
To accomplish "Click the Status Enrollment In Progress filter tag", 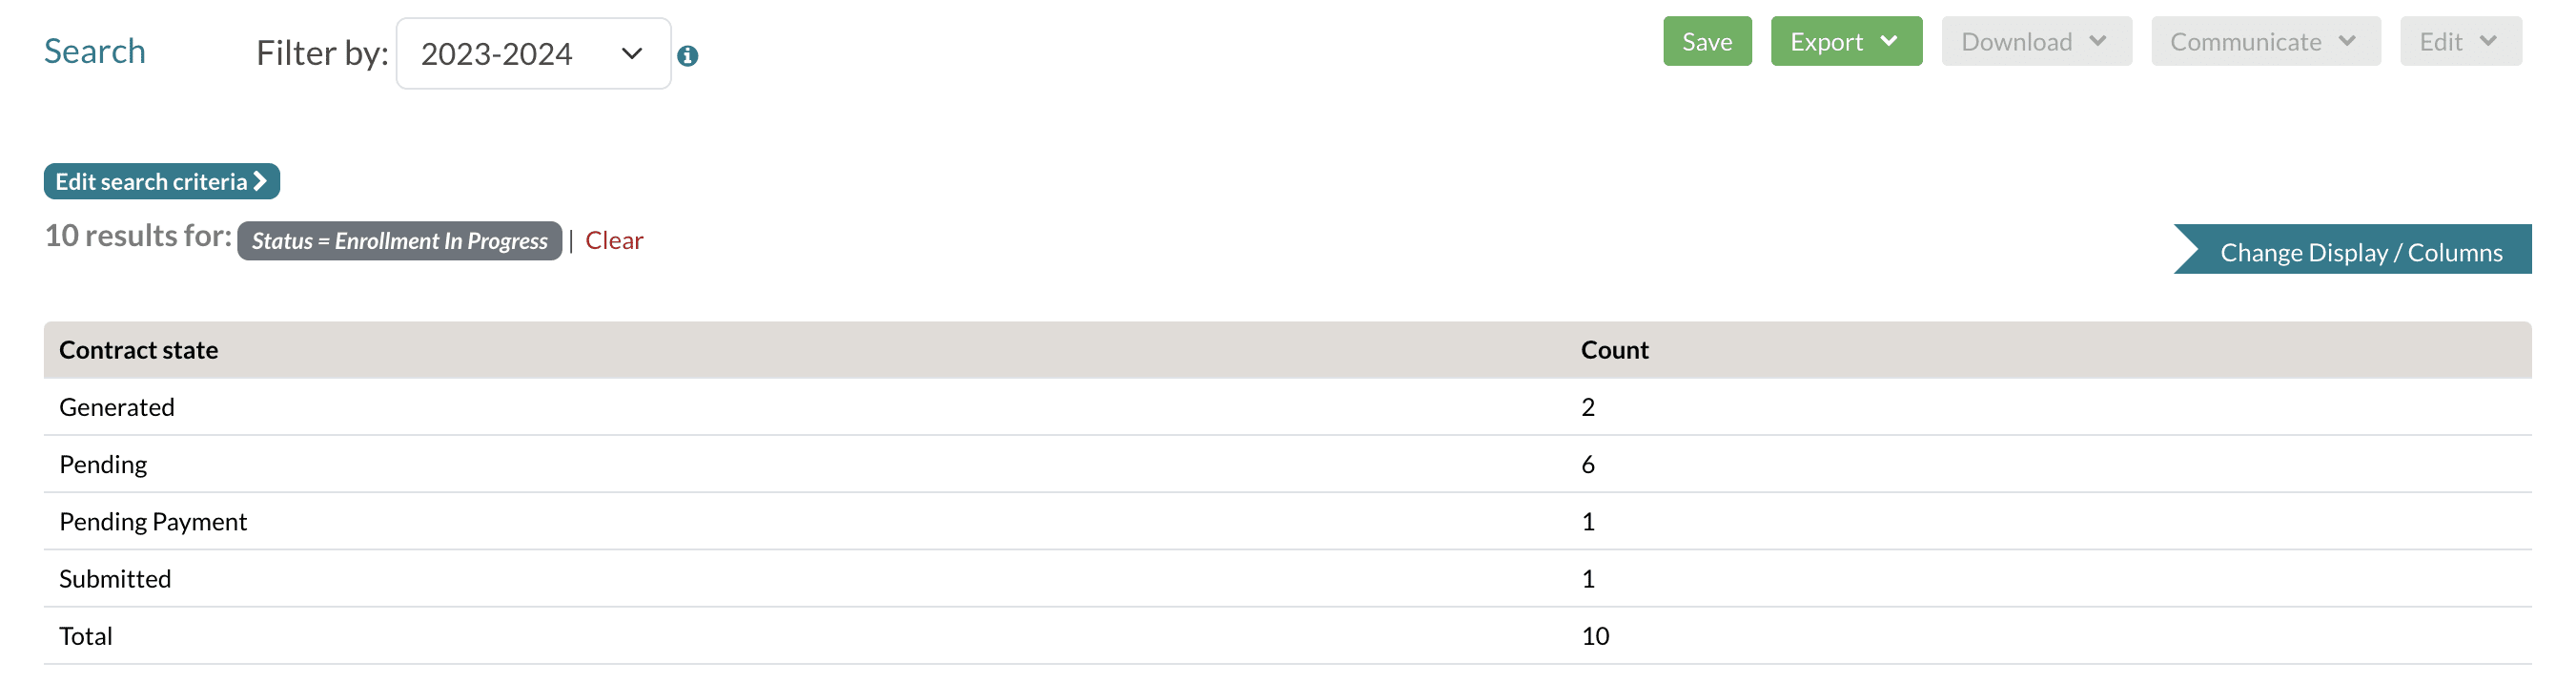I will click(x=399, y=241).
